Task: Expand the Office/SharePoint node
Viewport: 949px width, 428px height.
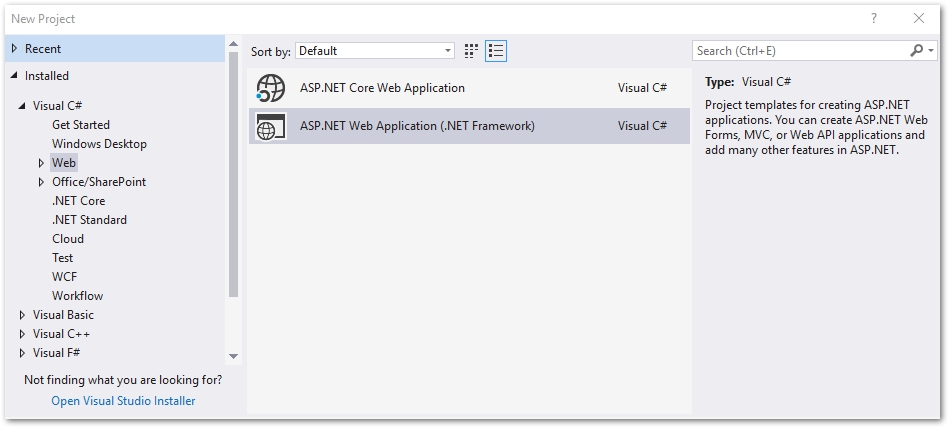Action: (41, 182)
